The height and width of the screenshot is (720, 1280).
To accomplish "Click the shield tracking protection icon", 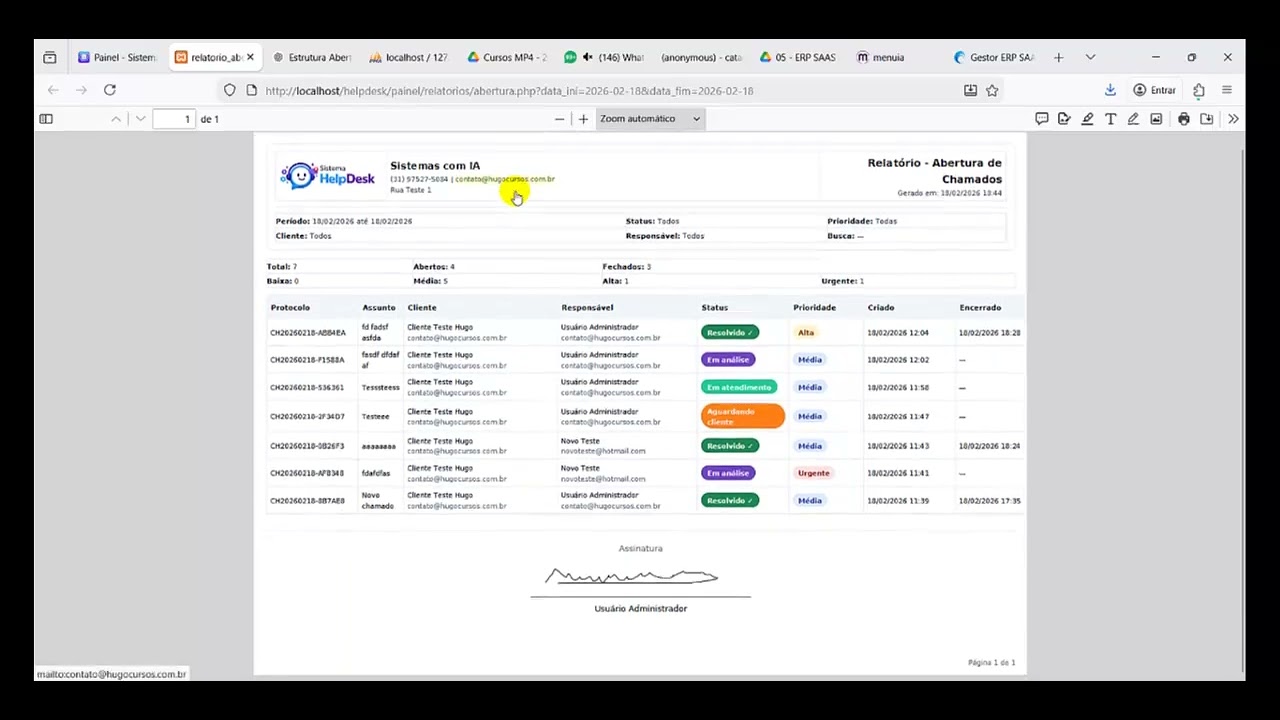I will [x=230, y=90].
